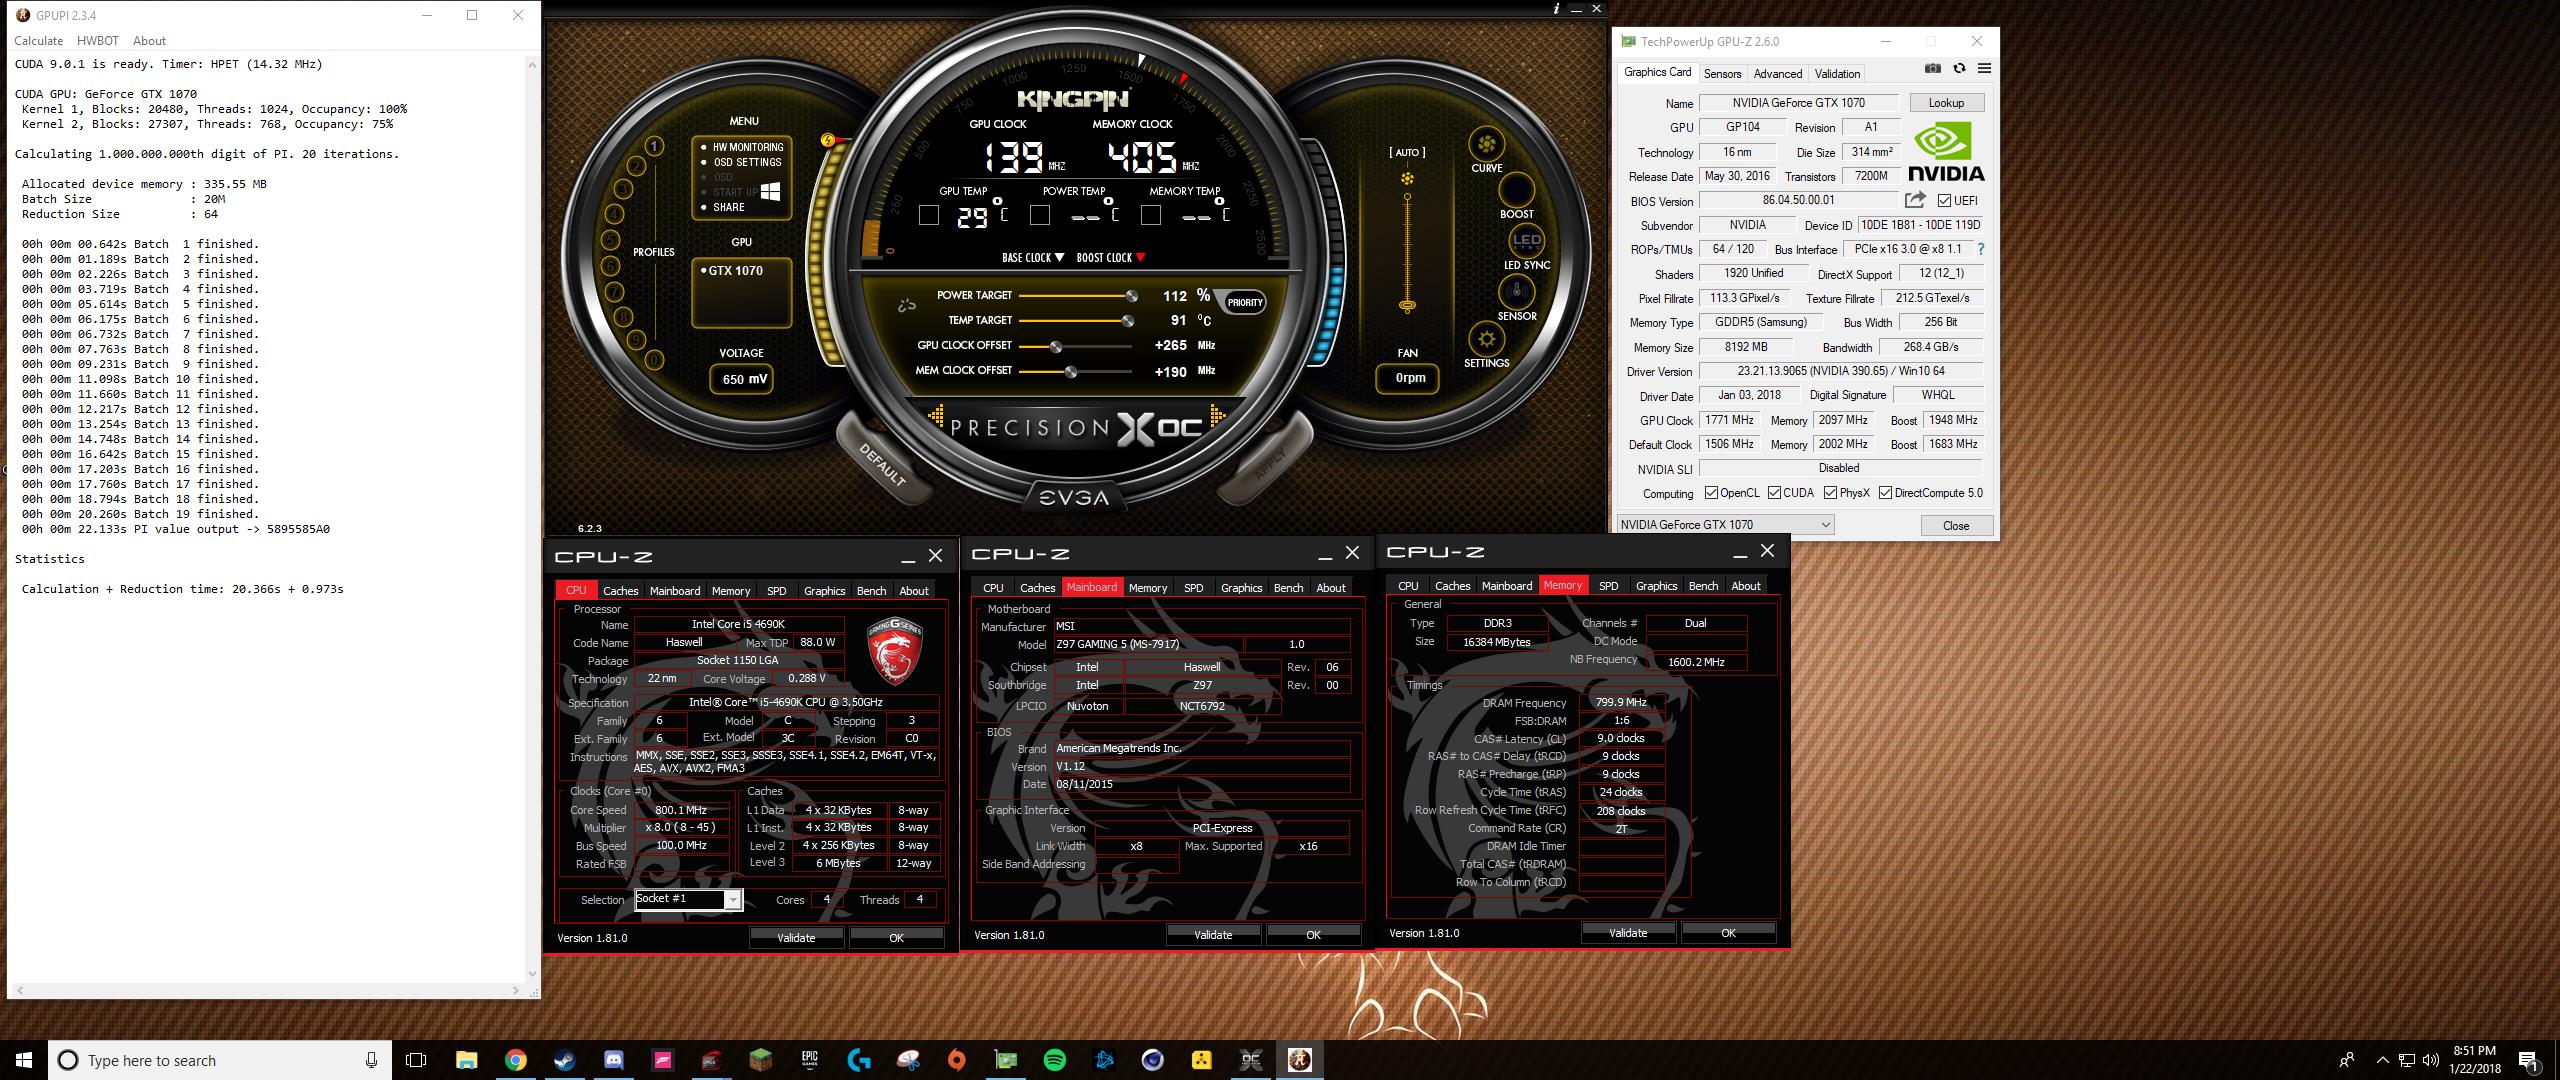Open GPUPI Calculate menu
The width and height of the screenshot is (2560, 1080).
click(38, 41)
